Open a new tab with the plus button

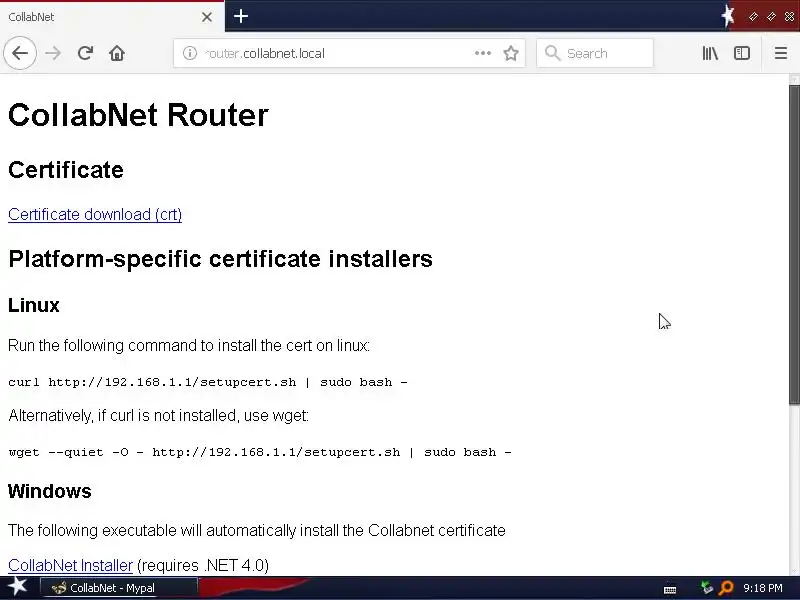click(241, 16)
